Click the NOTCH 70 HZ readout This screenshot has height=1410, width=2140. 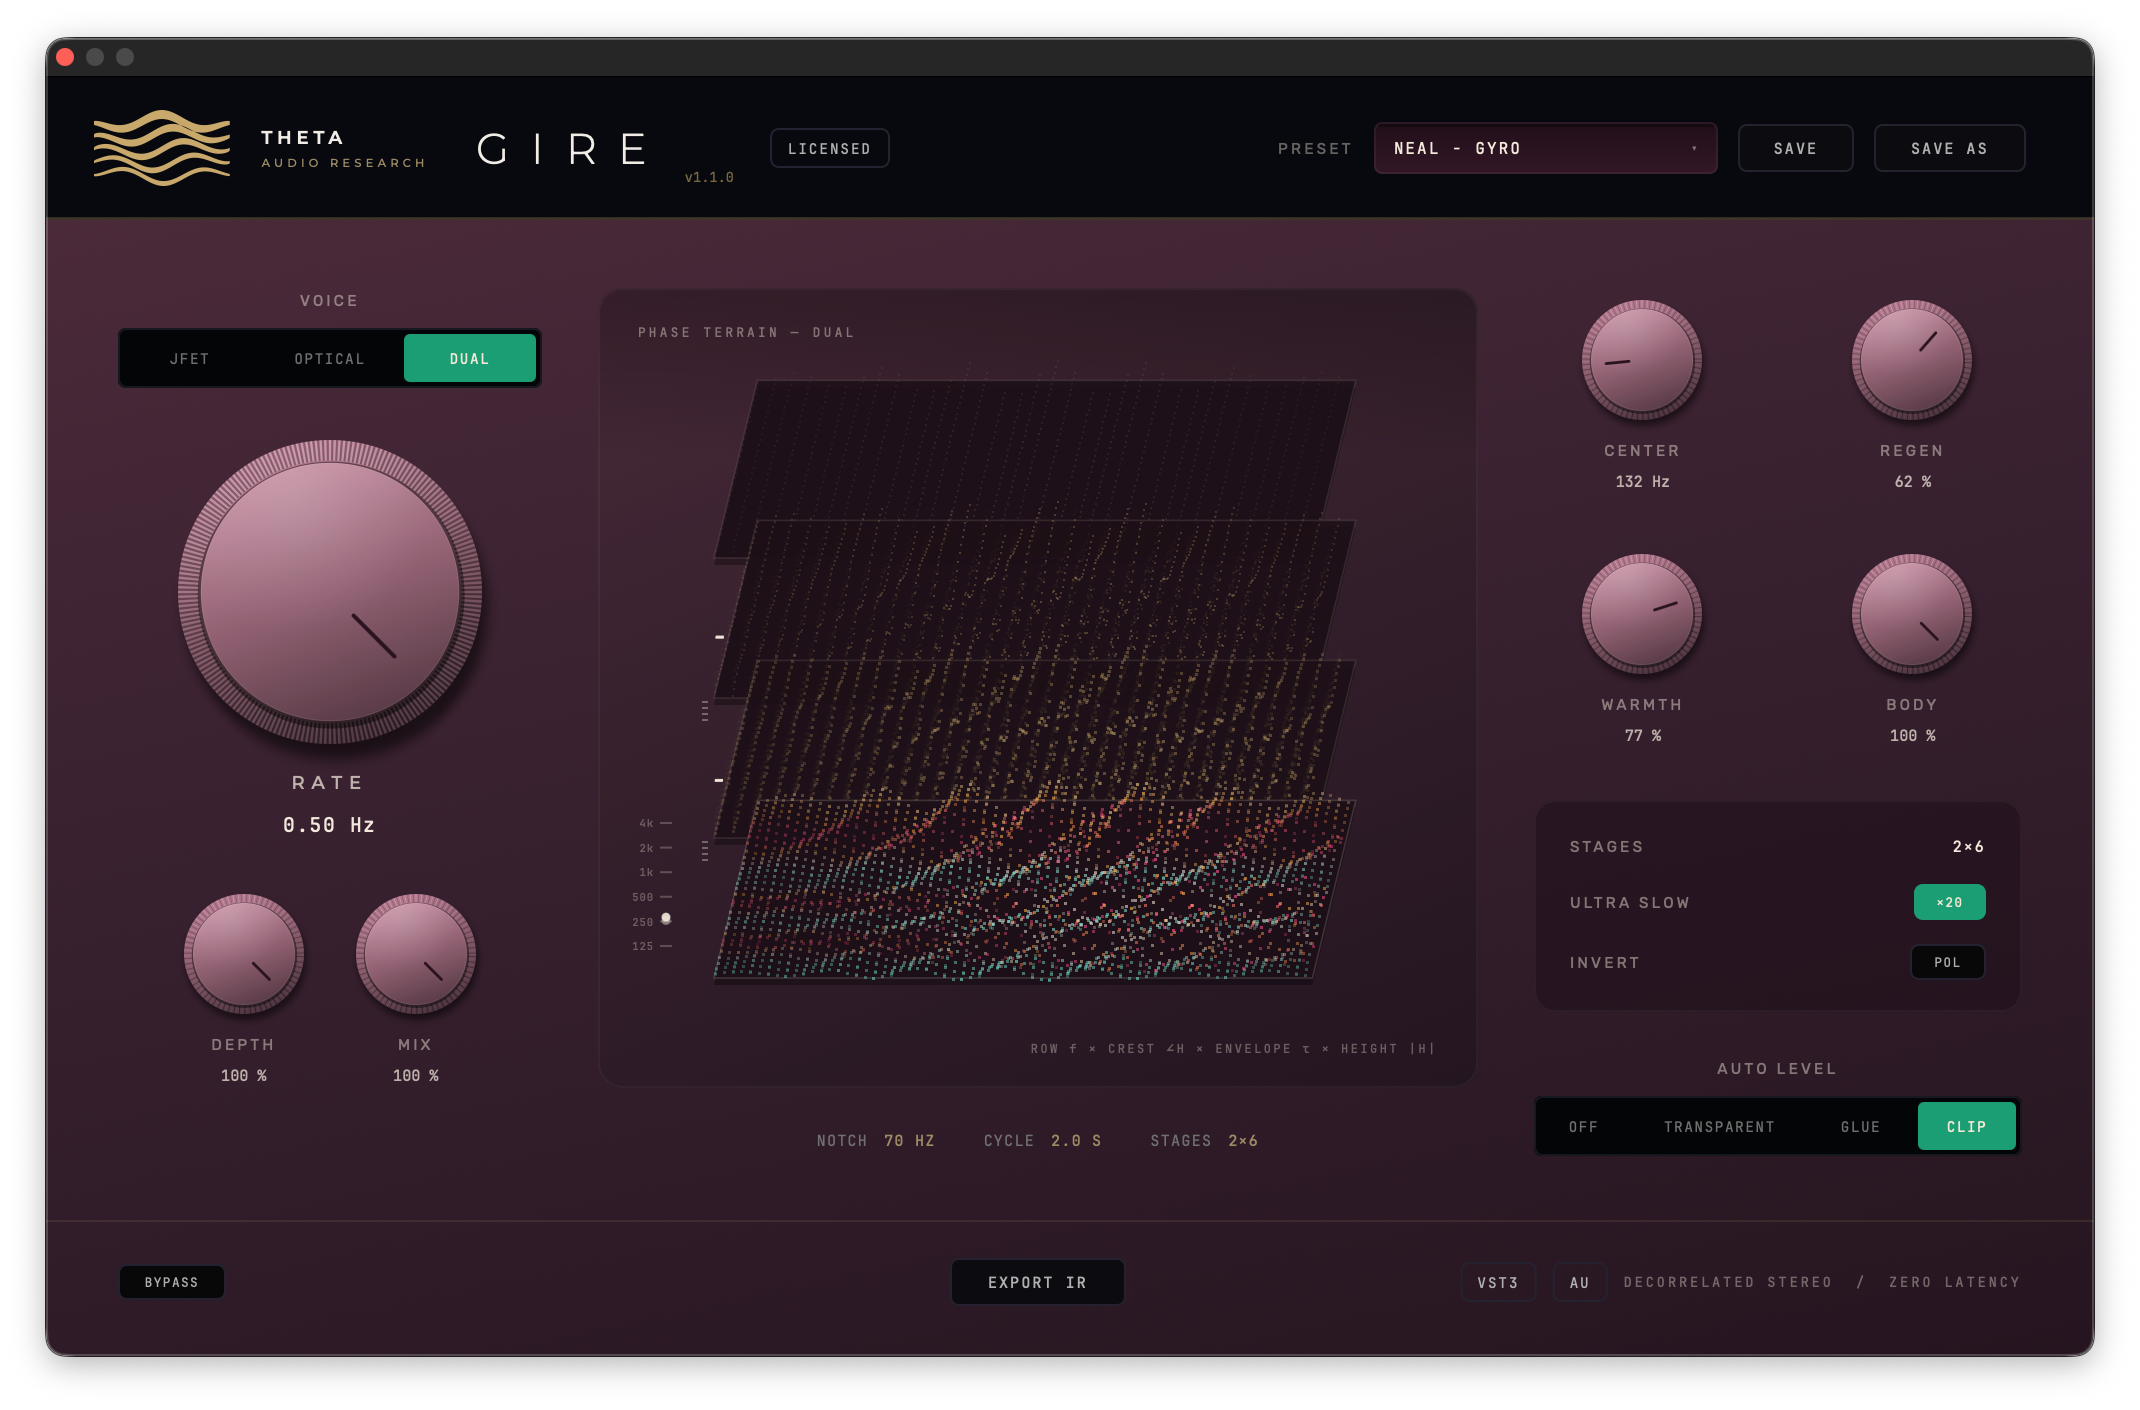tap(876, 1141)
